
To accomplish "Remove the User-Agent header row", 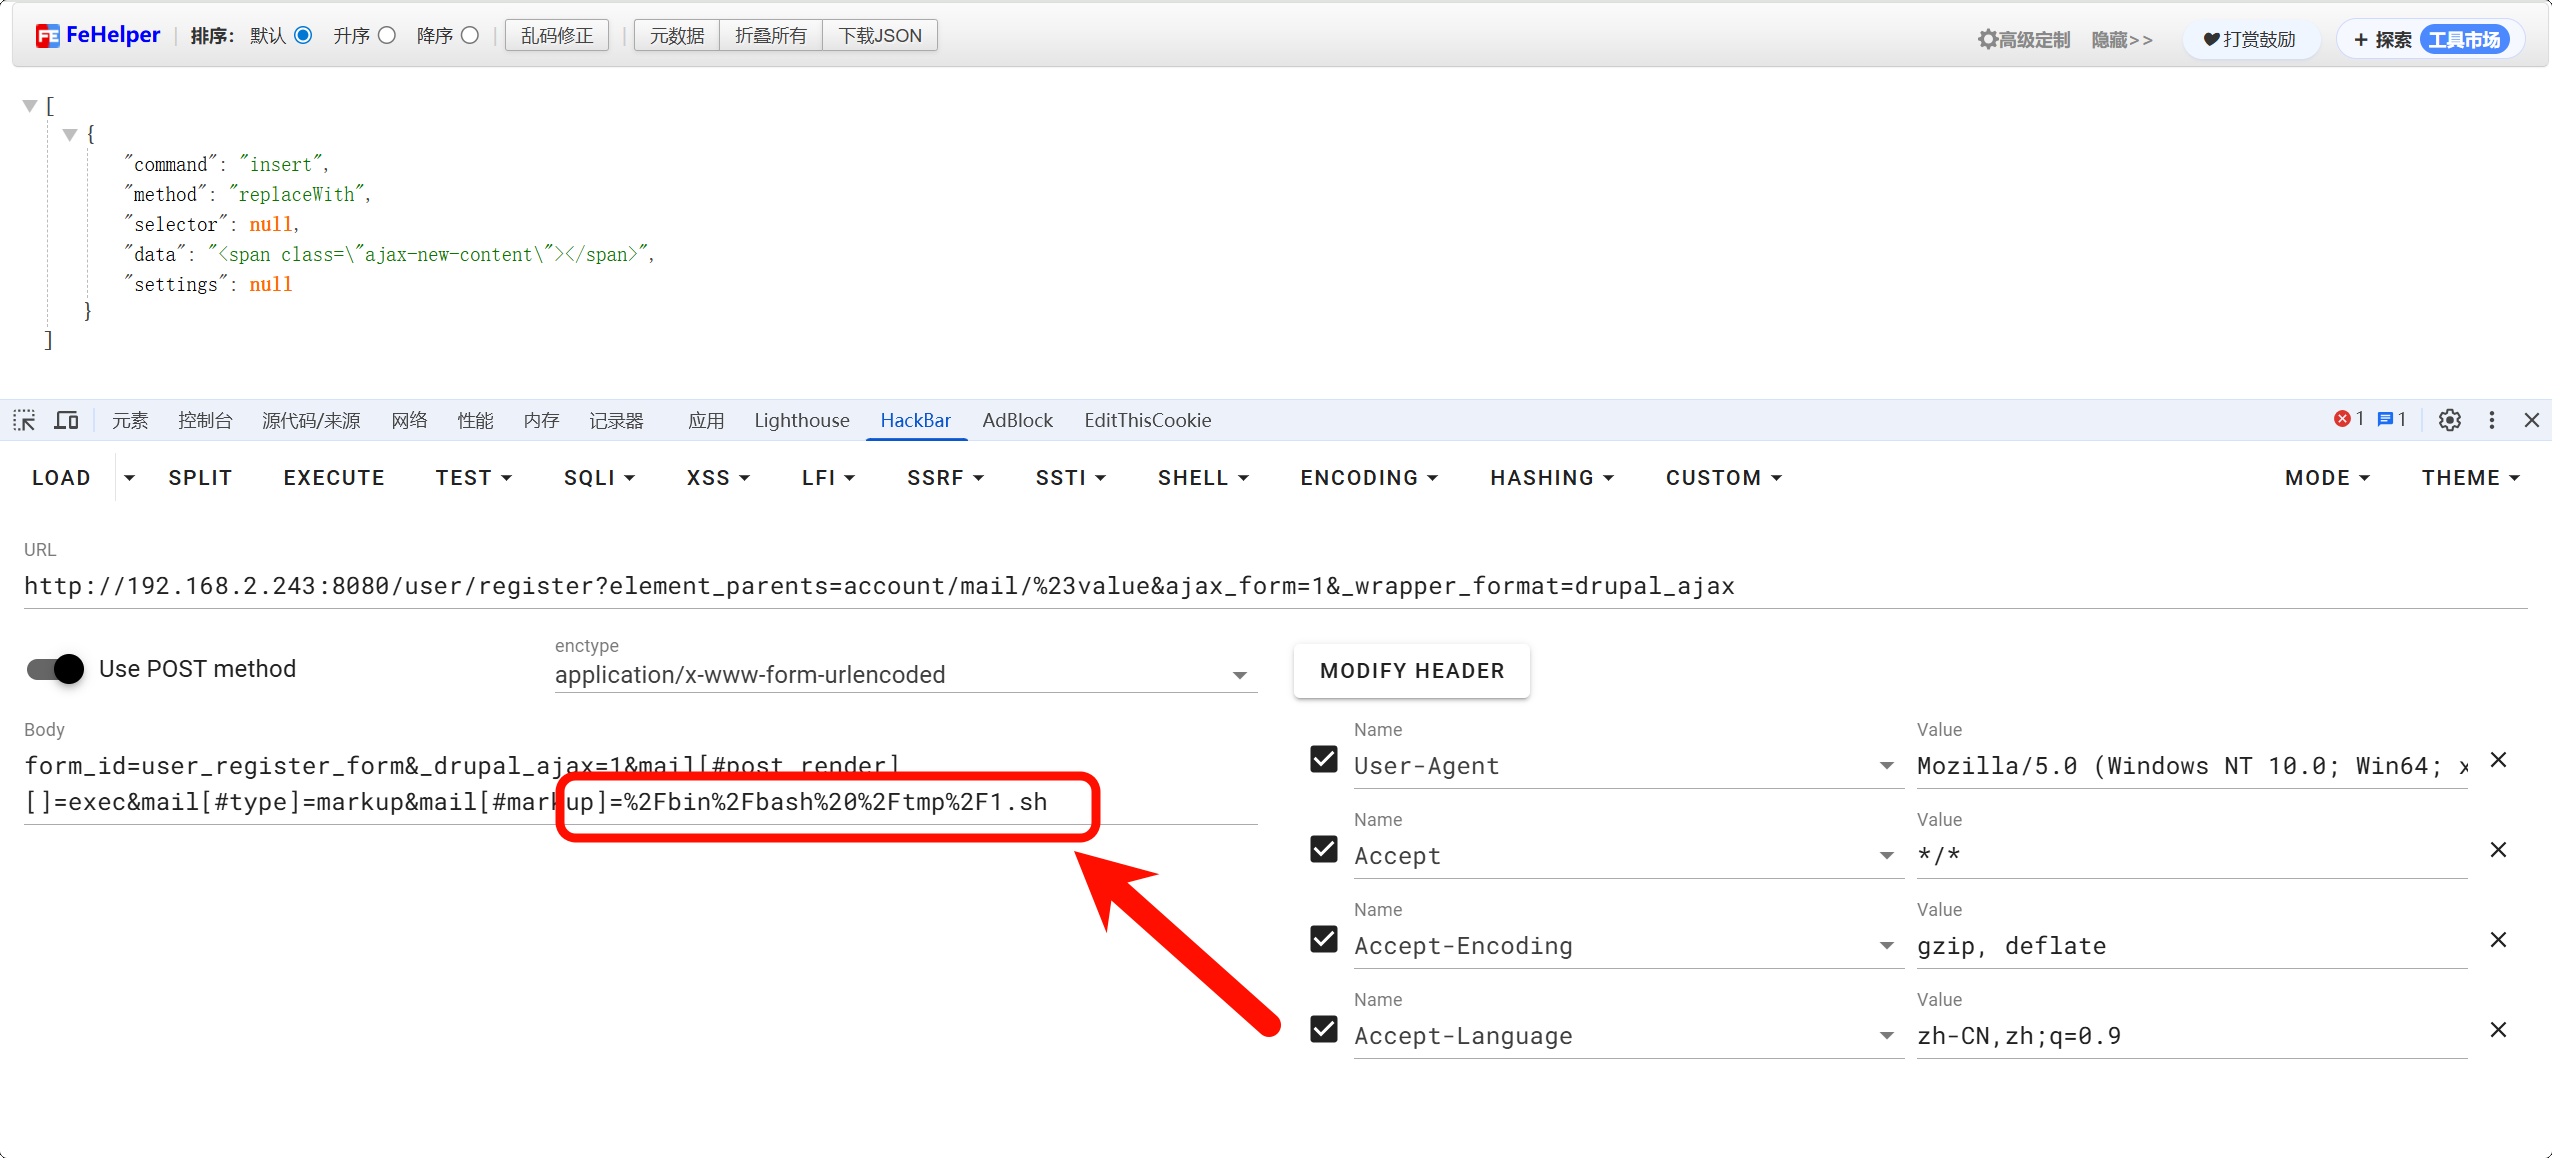I will coord(2498,760).
